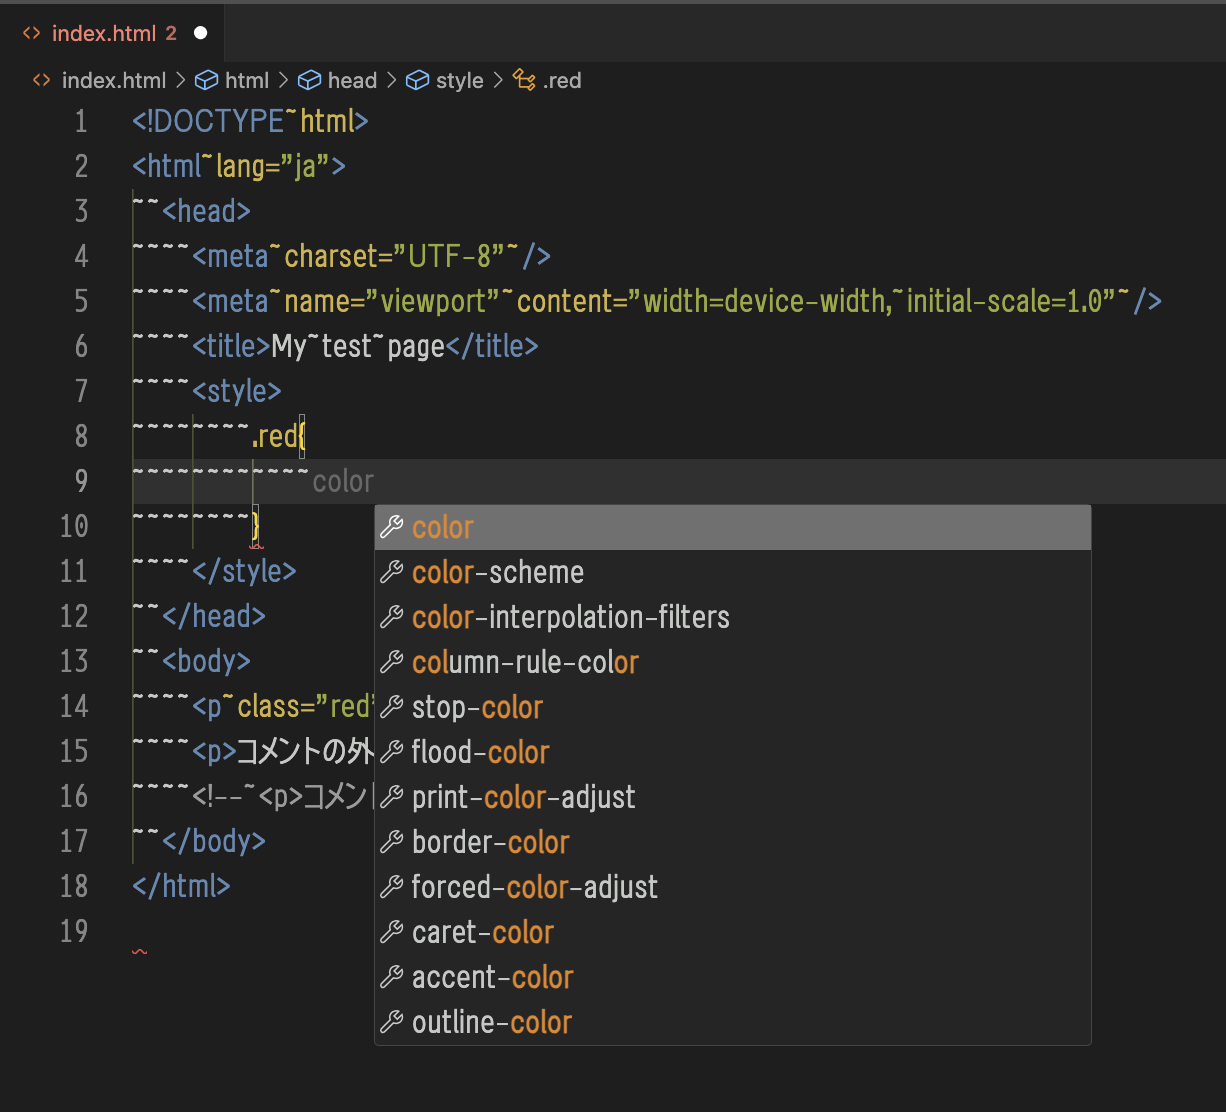
Task: Click the .red selector breadcrumb
Action: coord(561,81)
